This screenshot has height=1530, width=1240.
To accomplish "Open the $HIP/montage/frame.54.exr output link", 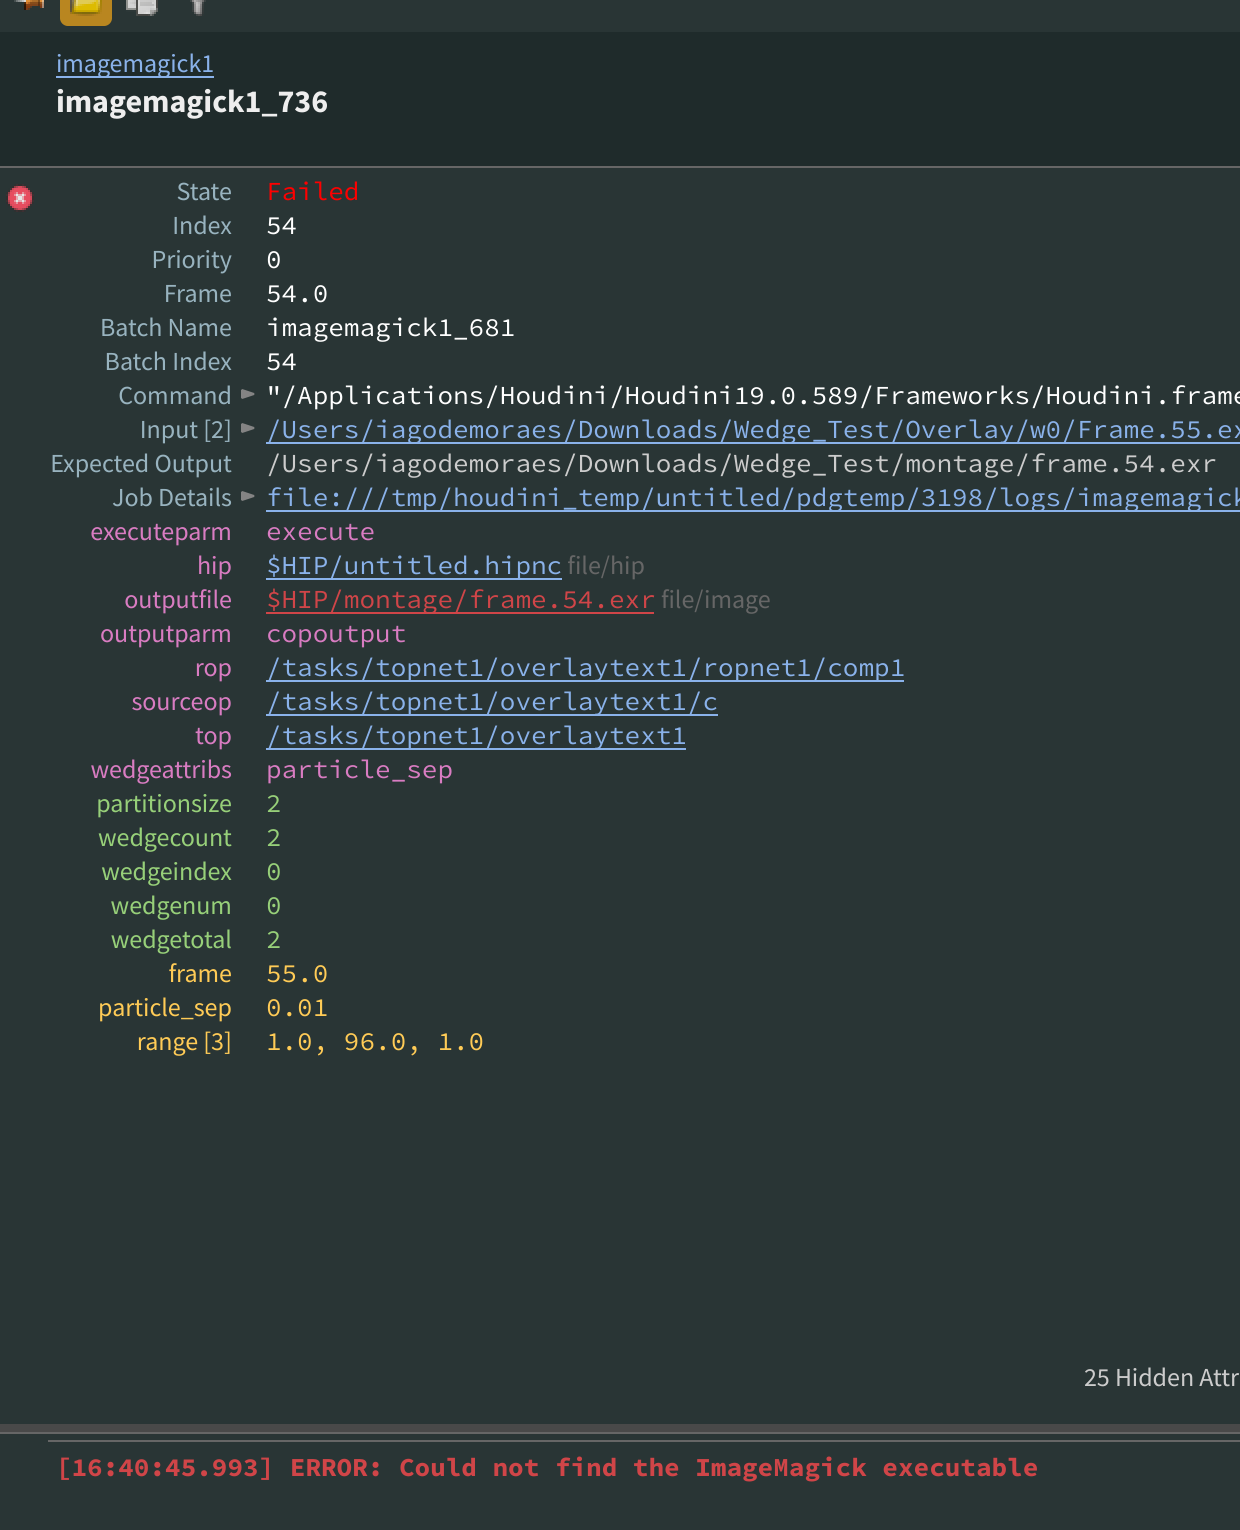I will point(460,600).
